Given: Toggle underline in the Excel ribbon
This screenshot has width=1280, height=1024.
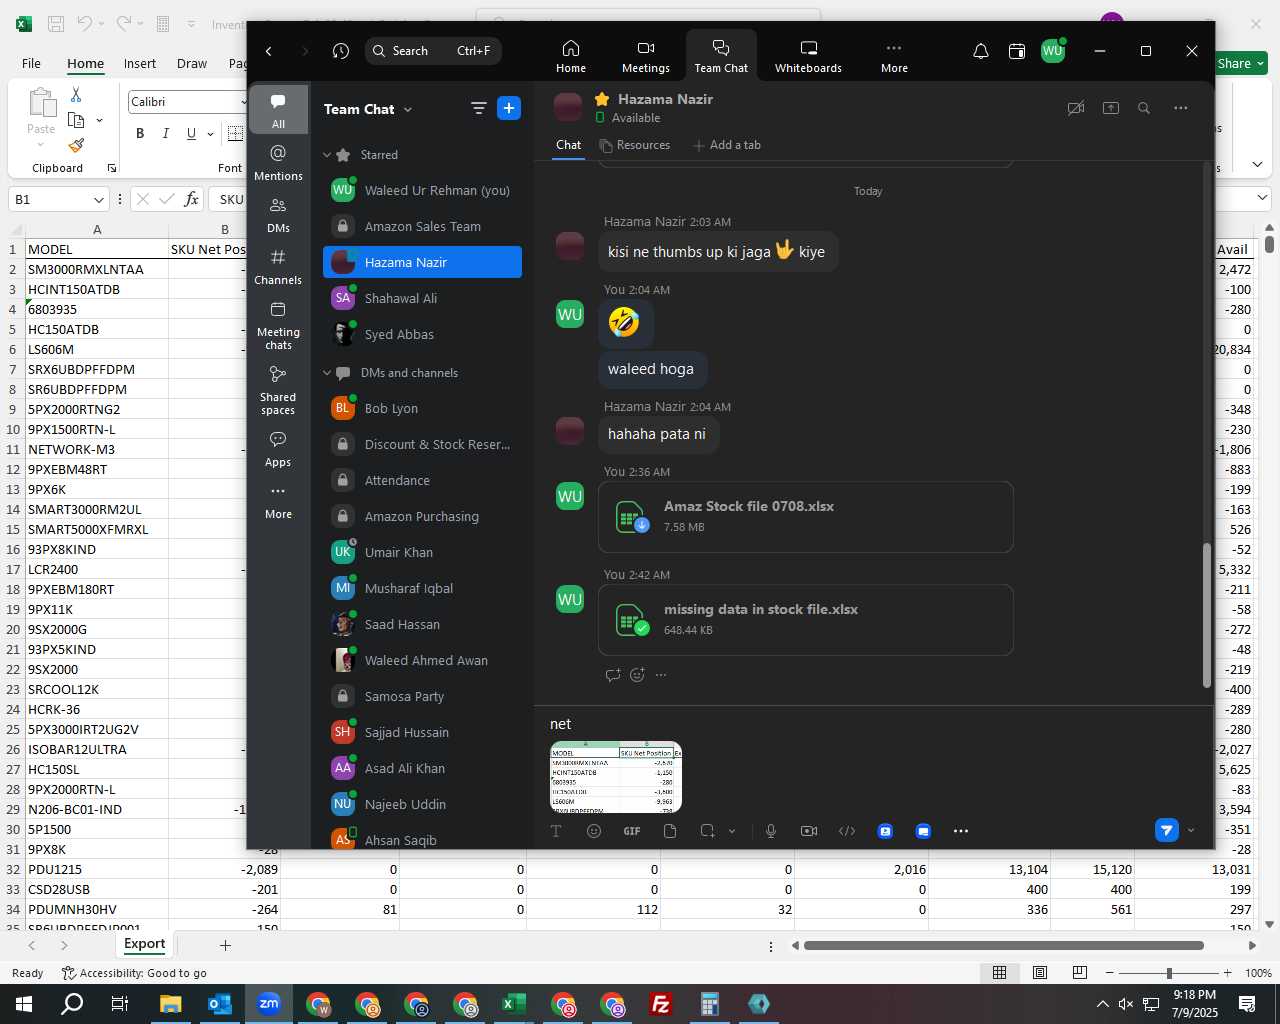Looking at the screenshot, I should (x=191, y=133).
